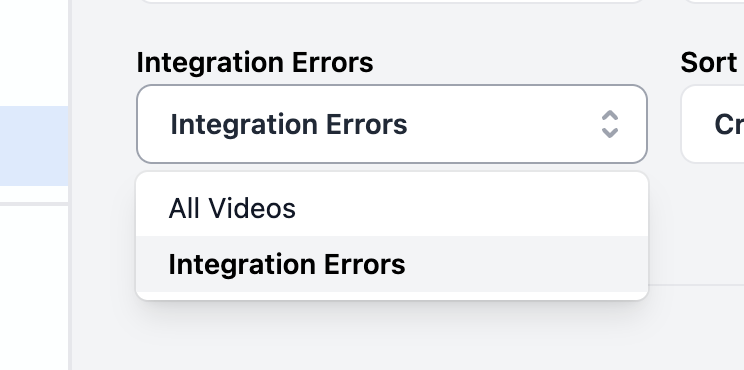Click the vertical border between sidebar and content

coord(70,185)
